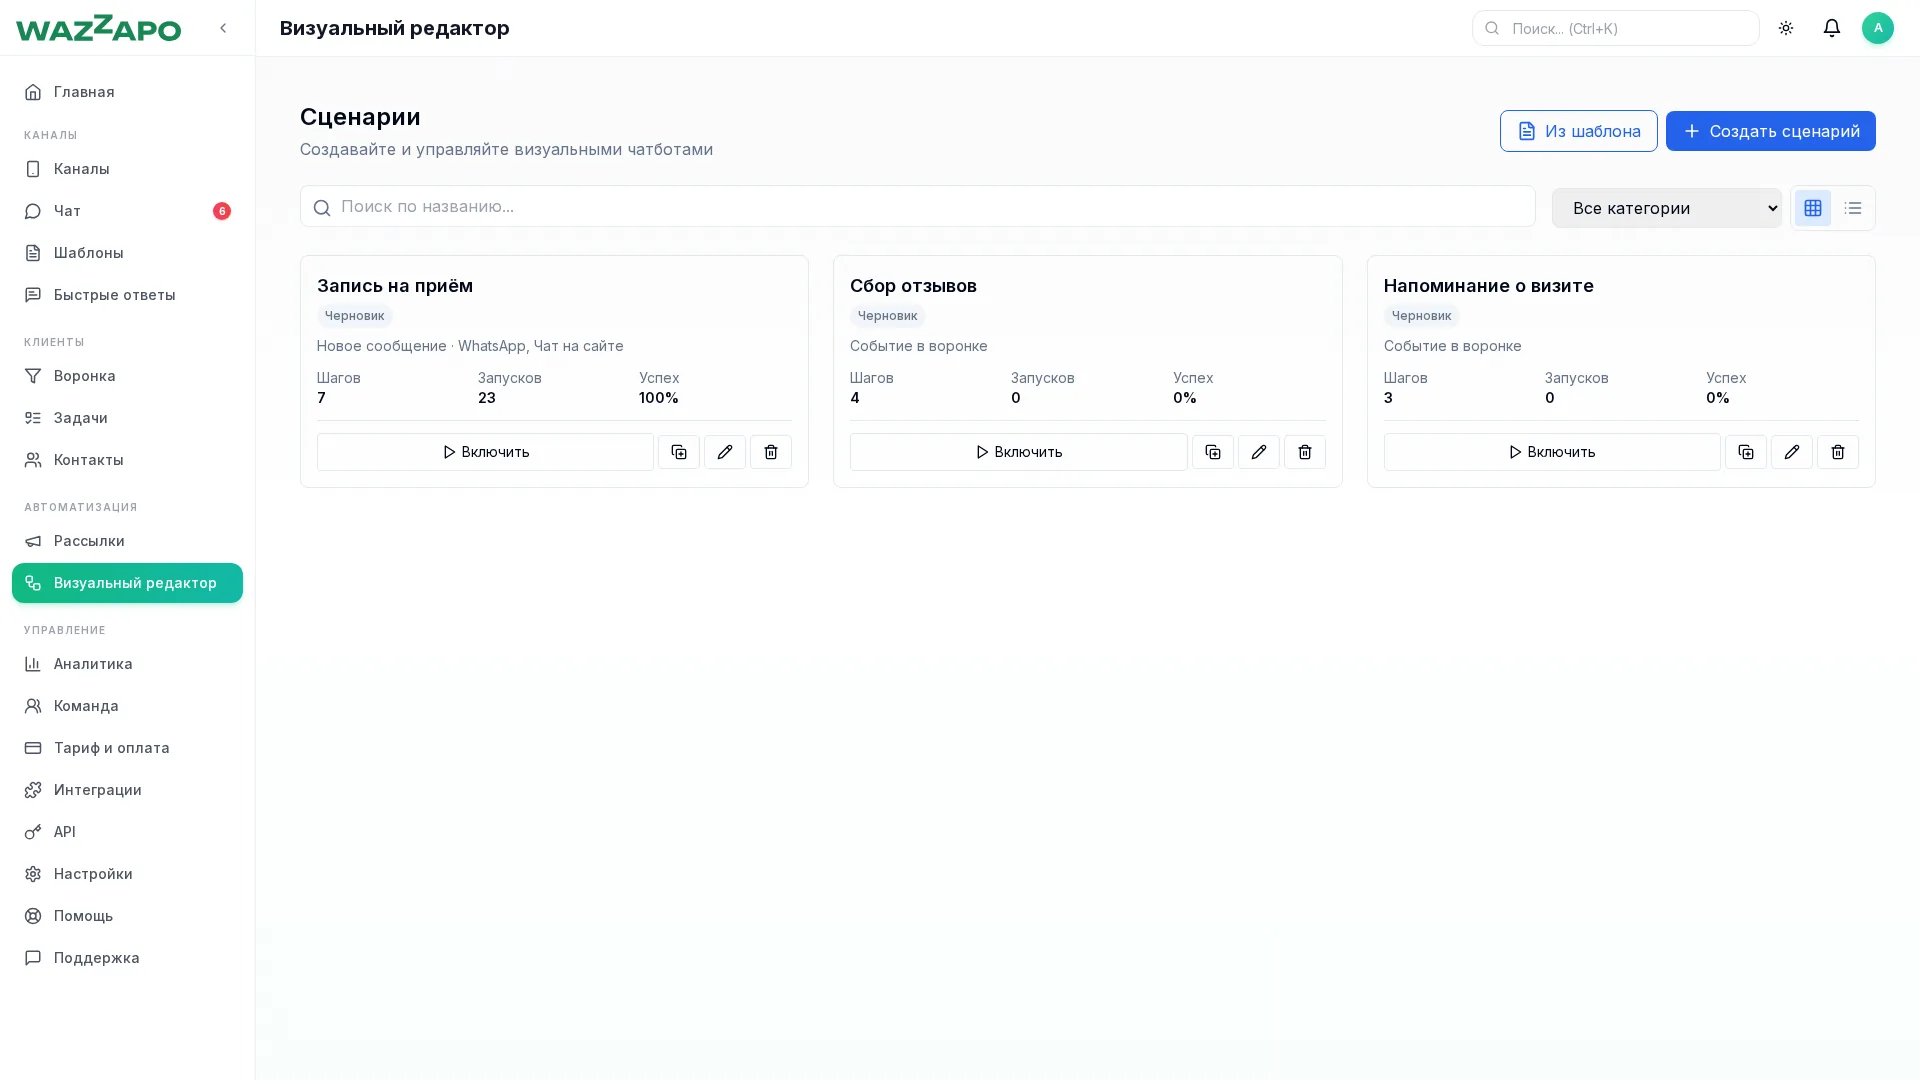
Task: Open "Главная" in the sidebar
Action: click(x=127, y=92)
